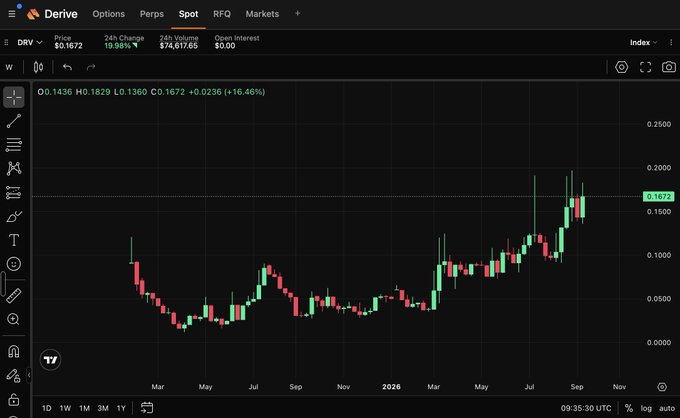Screen dimensions: 680x418
Task: Toggle percentage scale
Action: point(628,408)
